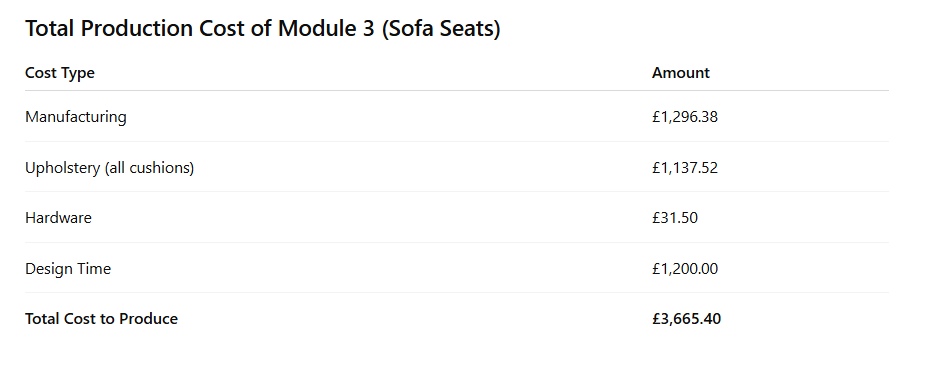
Task: Click the £1,137.52 upholstery amount
Action: pyautogui.click(x=685, y=168)
